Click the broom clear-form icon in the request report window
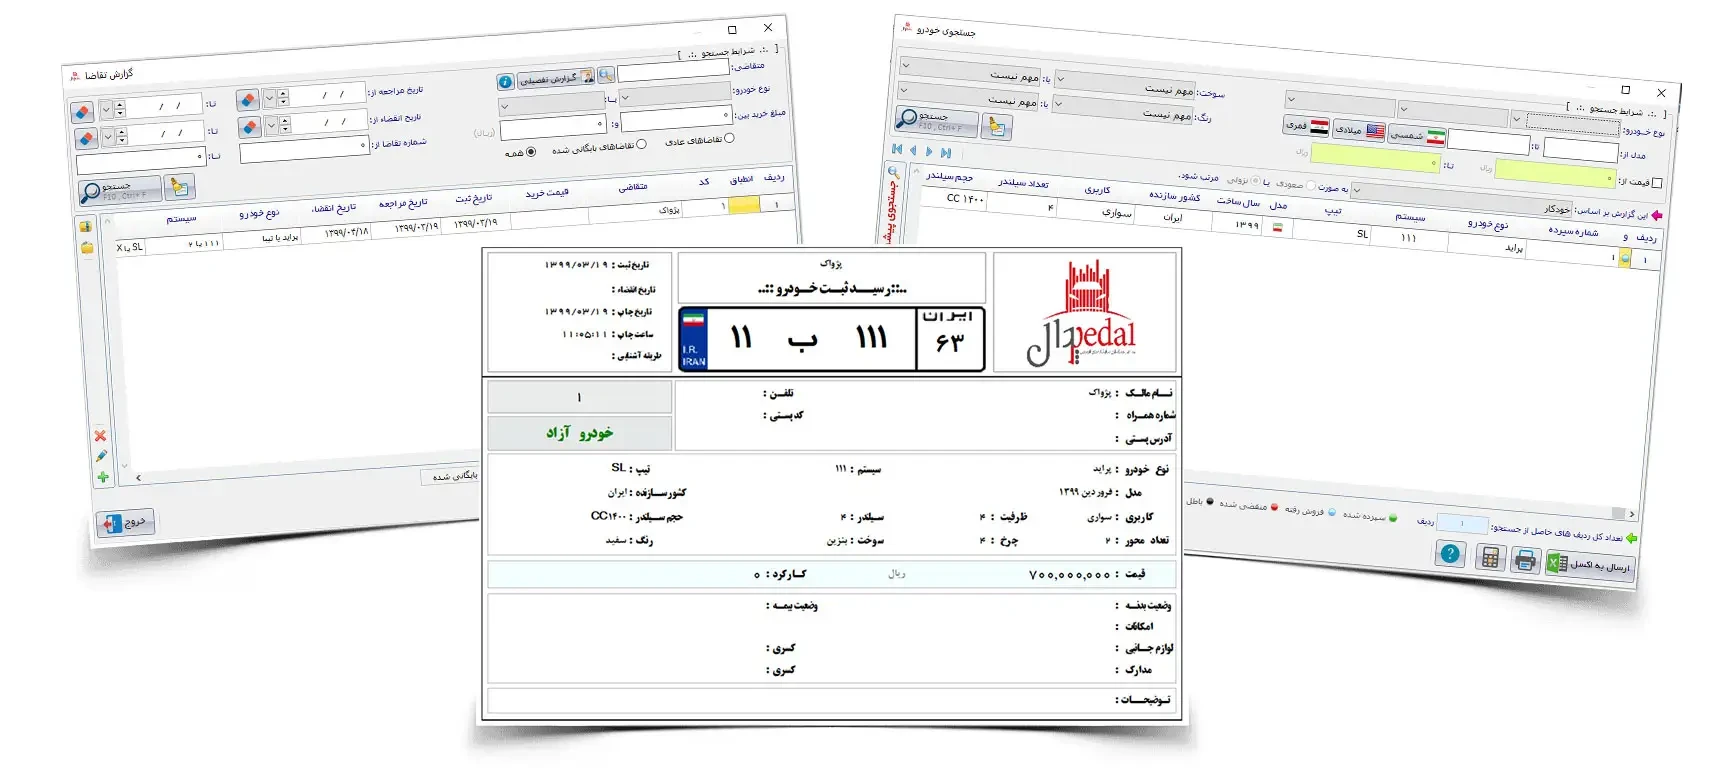This screenshot has width=1733, height=783. tap(179, 186)
